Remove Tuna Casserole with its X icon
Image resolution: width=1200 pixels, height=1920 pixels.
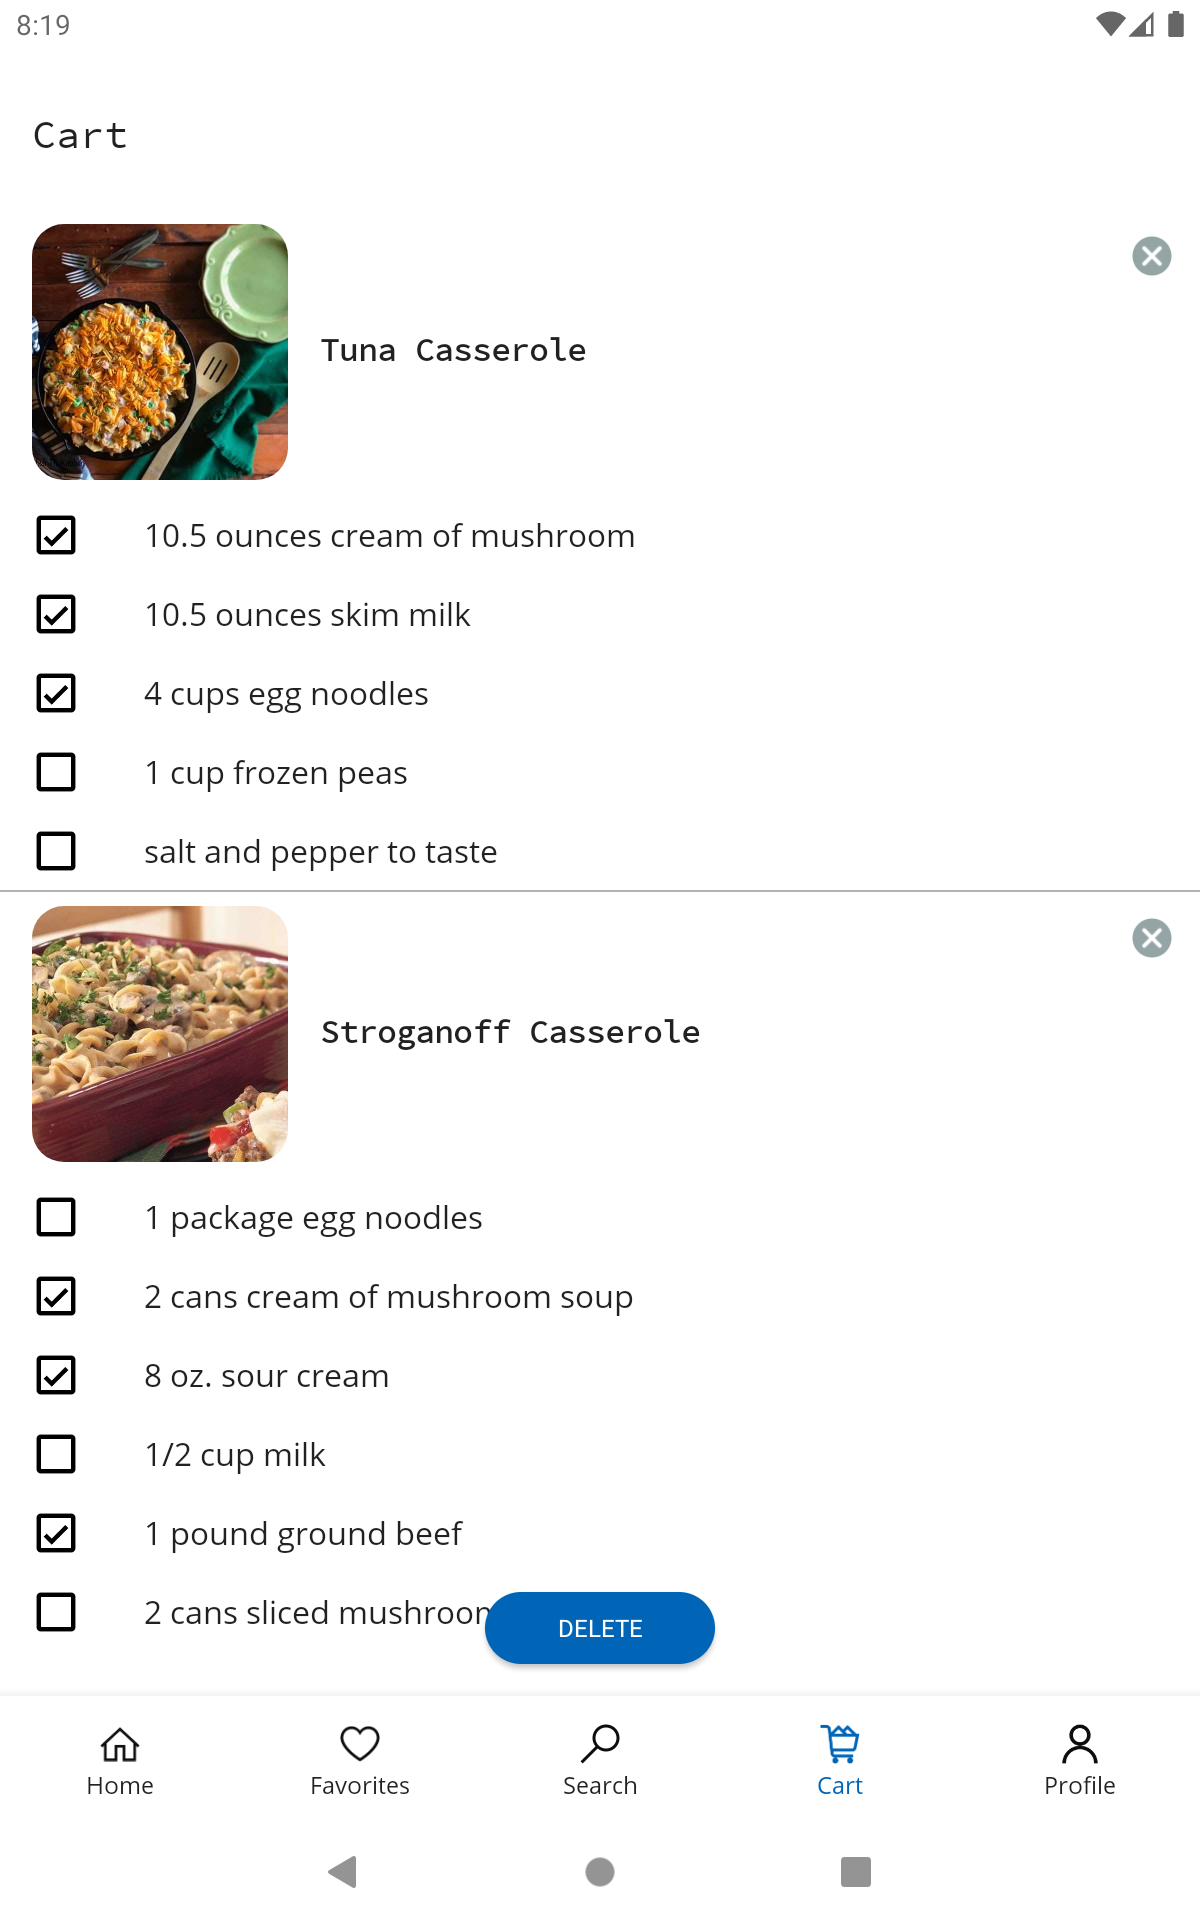pos(1151,256)
